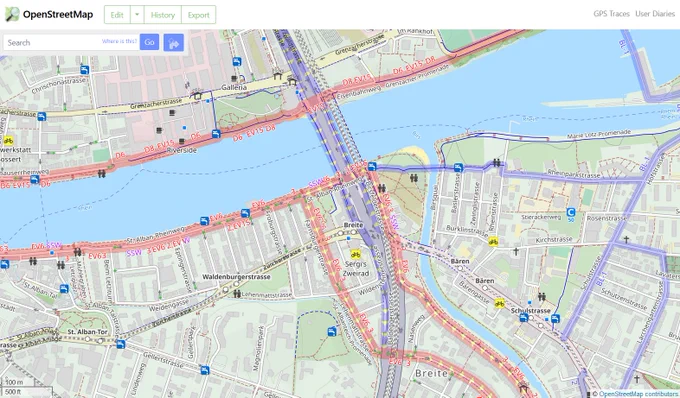This screenshot has width=680, height=398.
Task: Click bicycle shop icon beside Bärengasse
Action: coord(499,303)
